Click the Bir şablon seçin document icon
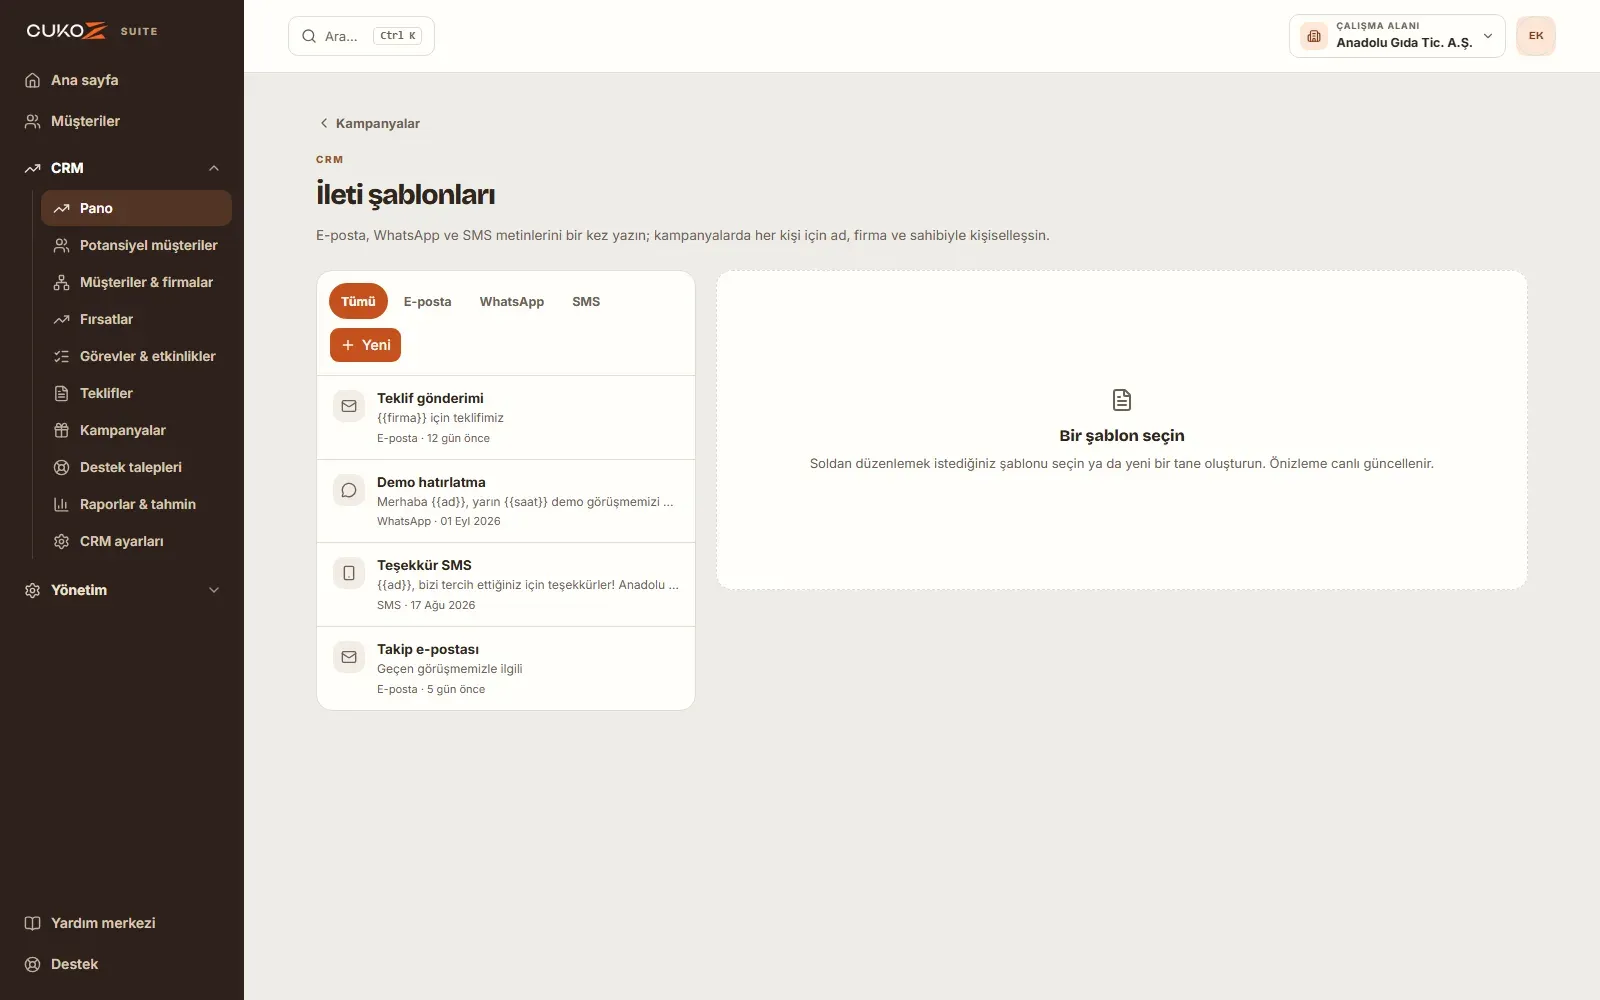This screenshot has height=1000, width=1600. 1122,400
